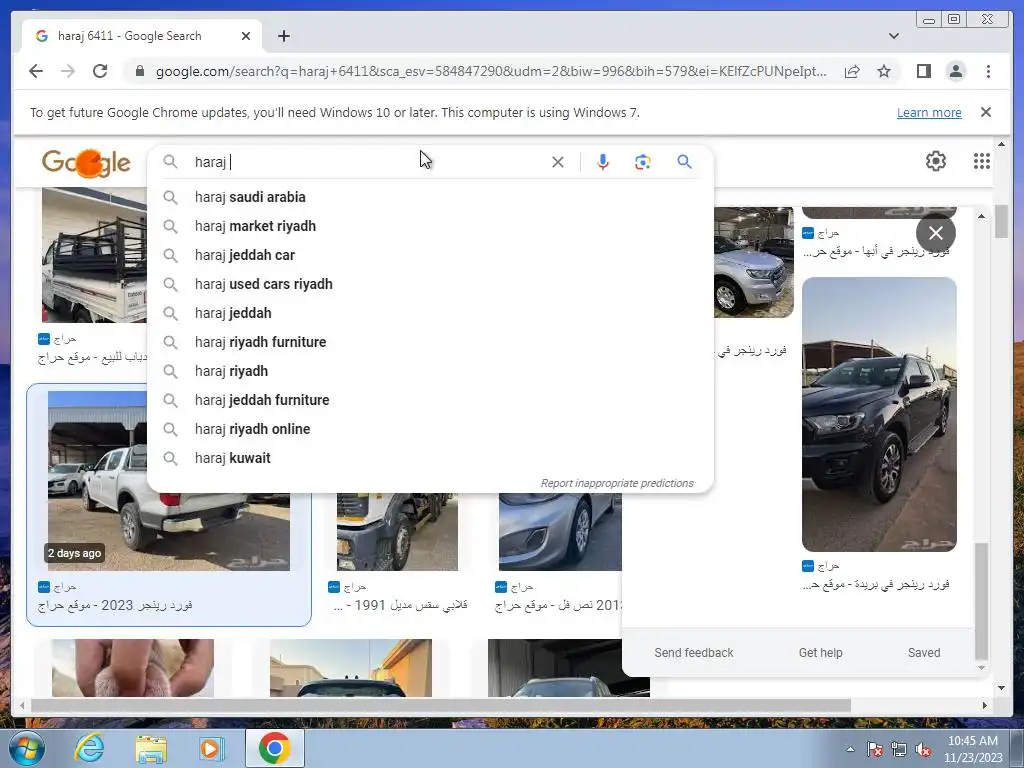Open Chrome profile avatar

pyautogui.click(x=955, y=71)
